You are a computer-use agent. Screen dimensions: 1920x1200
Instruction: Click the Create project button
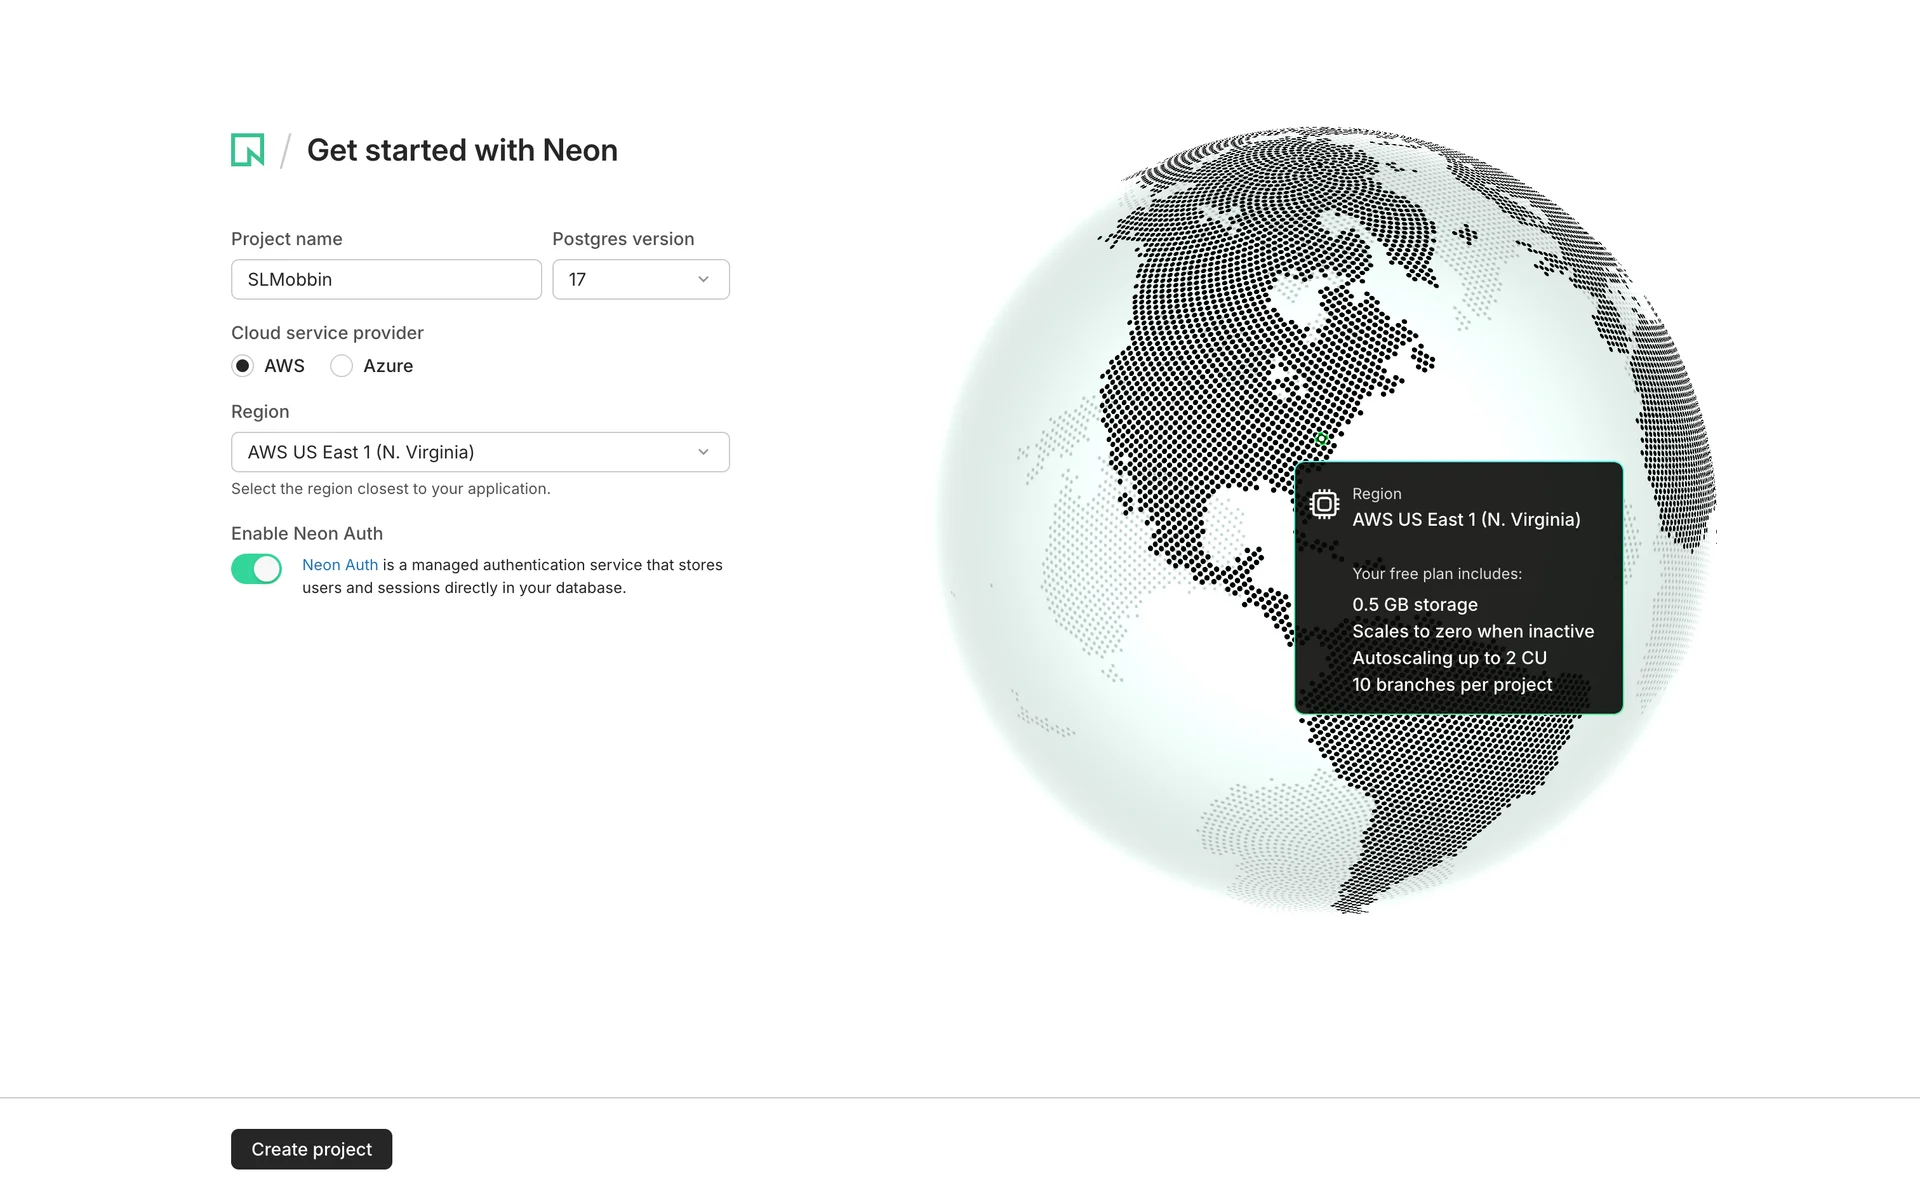click(x=311, y=1149)
